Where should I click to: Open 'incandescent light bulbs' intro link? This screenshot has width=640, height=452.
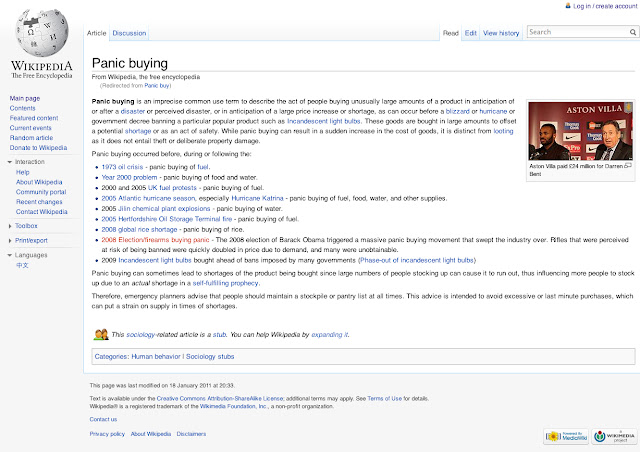tap(324, 121)
